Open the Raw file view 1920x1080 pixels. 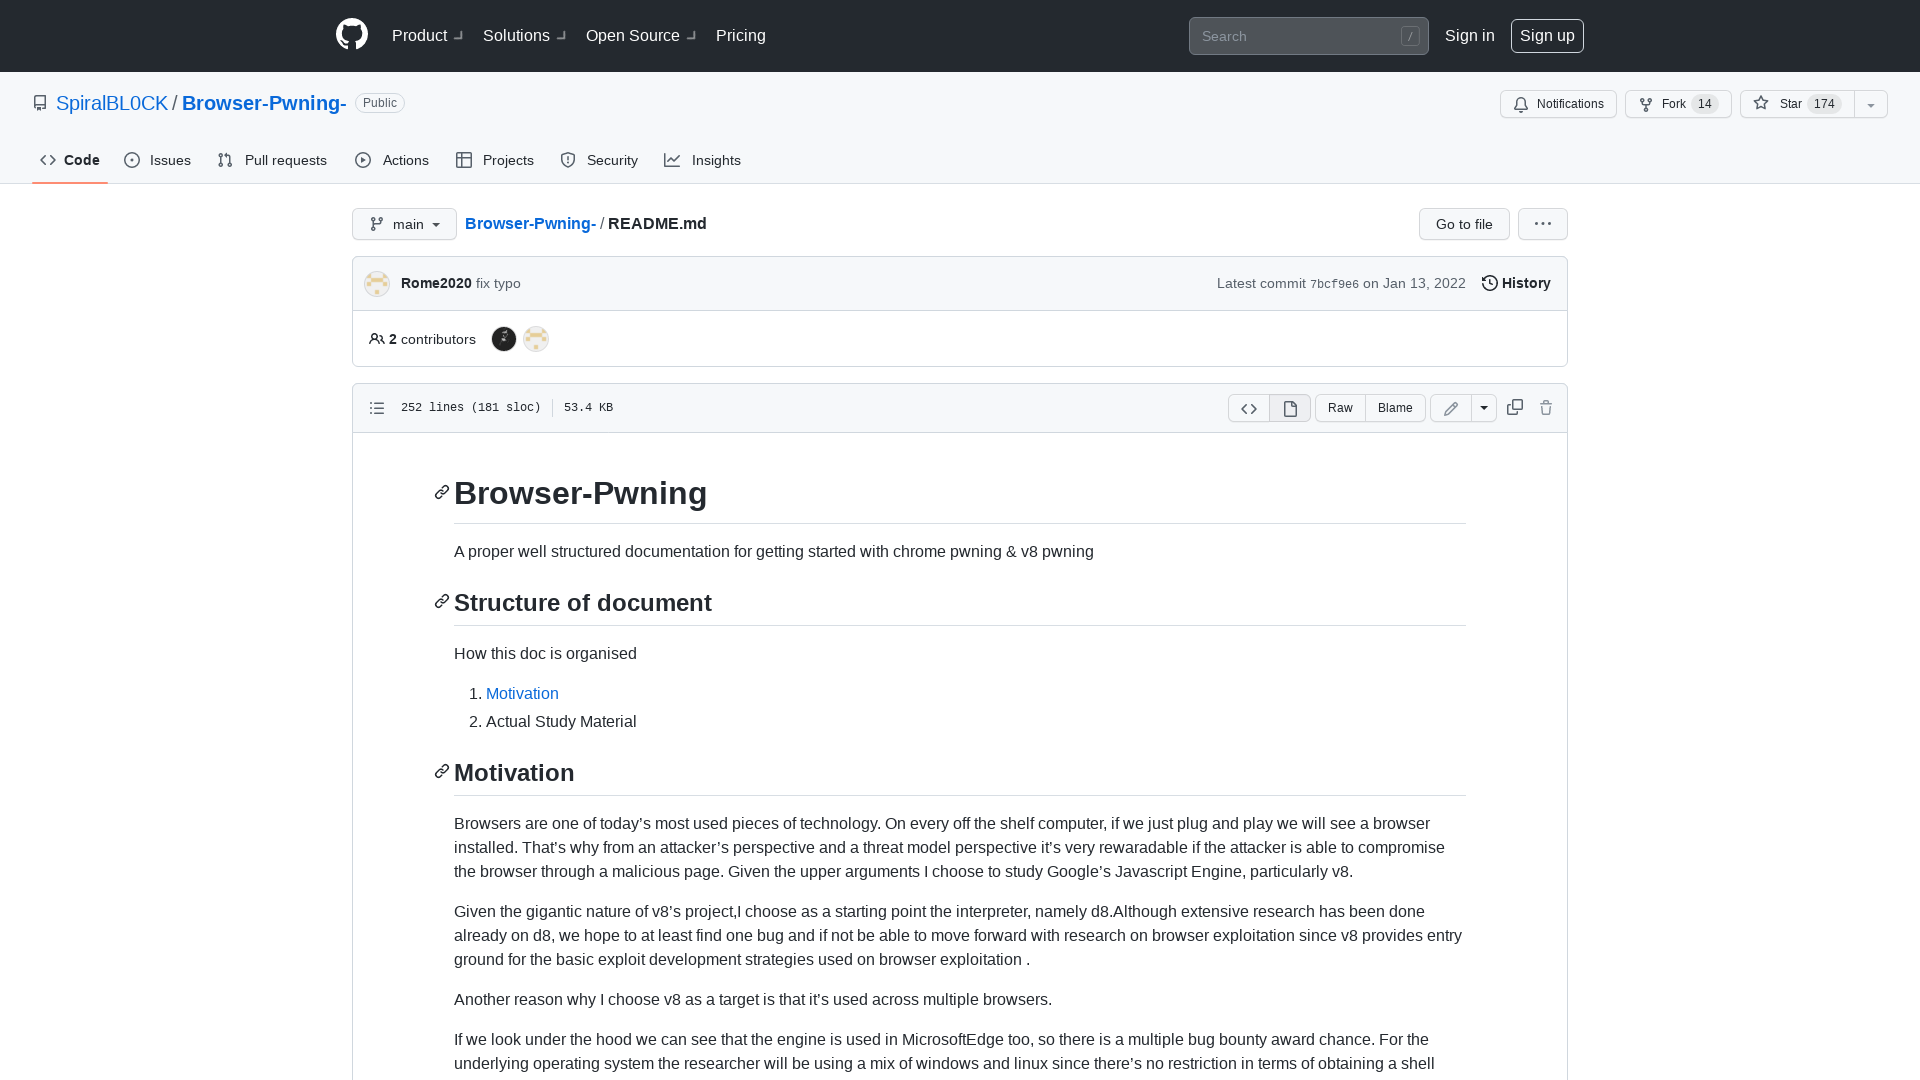[1340, 408]
